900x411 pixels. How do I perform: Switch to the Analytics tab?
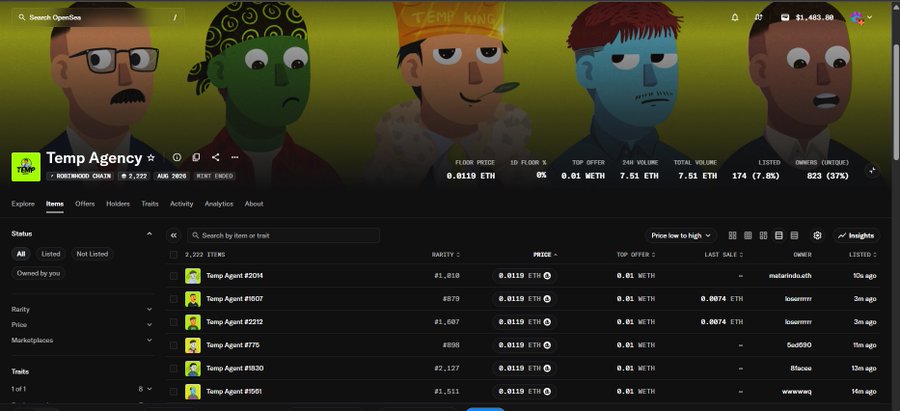[219, 204]
